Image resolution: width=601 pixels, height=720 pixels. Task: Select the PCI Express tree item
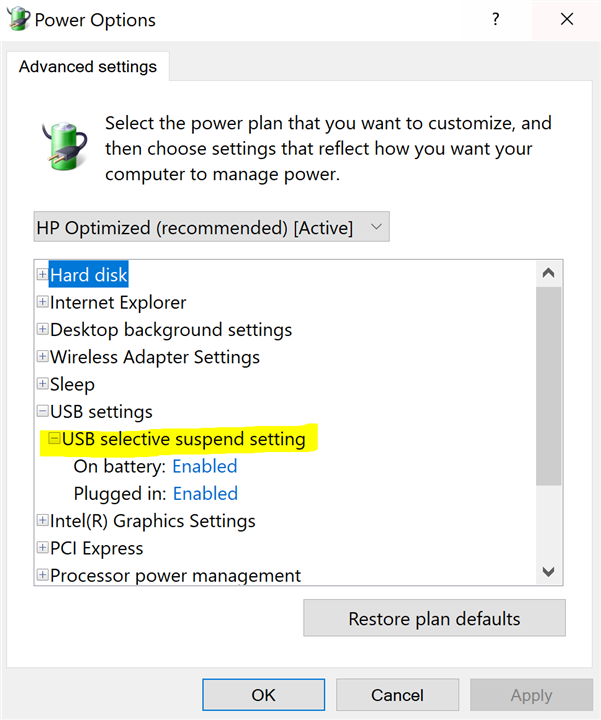coord(97,548)
